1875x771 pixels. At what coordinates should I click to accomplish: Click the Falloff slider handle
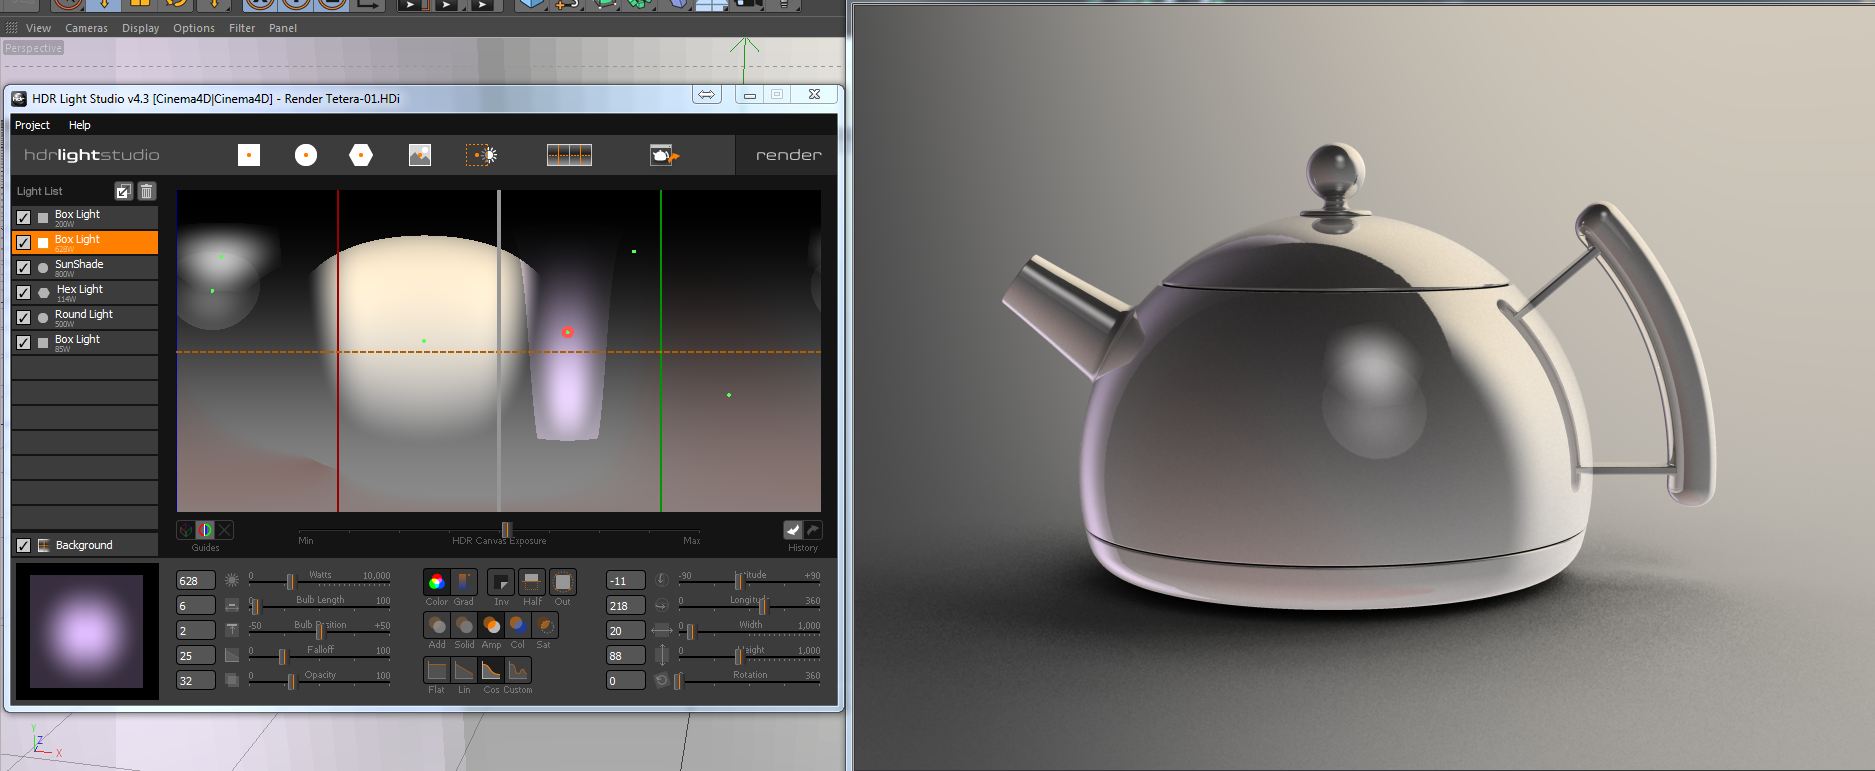(282, 657)
